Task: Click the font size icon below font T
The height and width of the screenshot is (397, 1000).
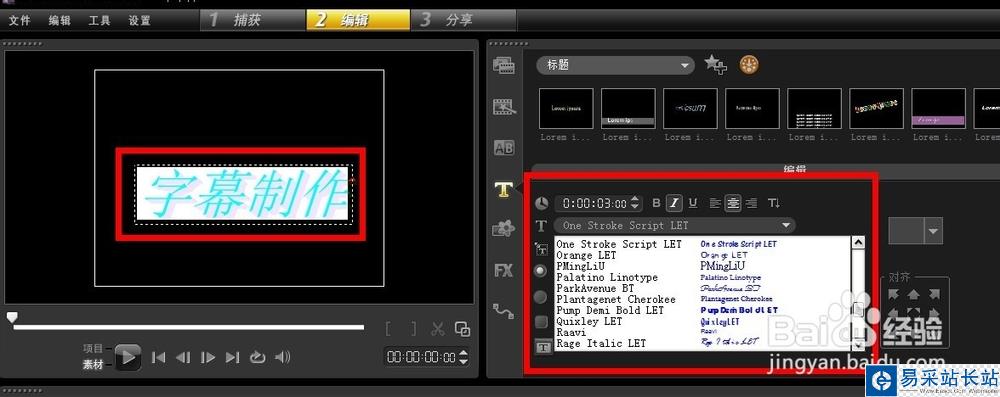Action: [x=541, y=249]
